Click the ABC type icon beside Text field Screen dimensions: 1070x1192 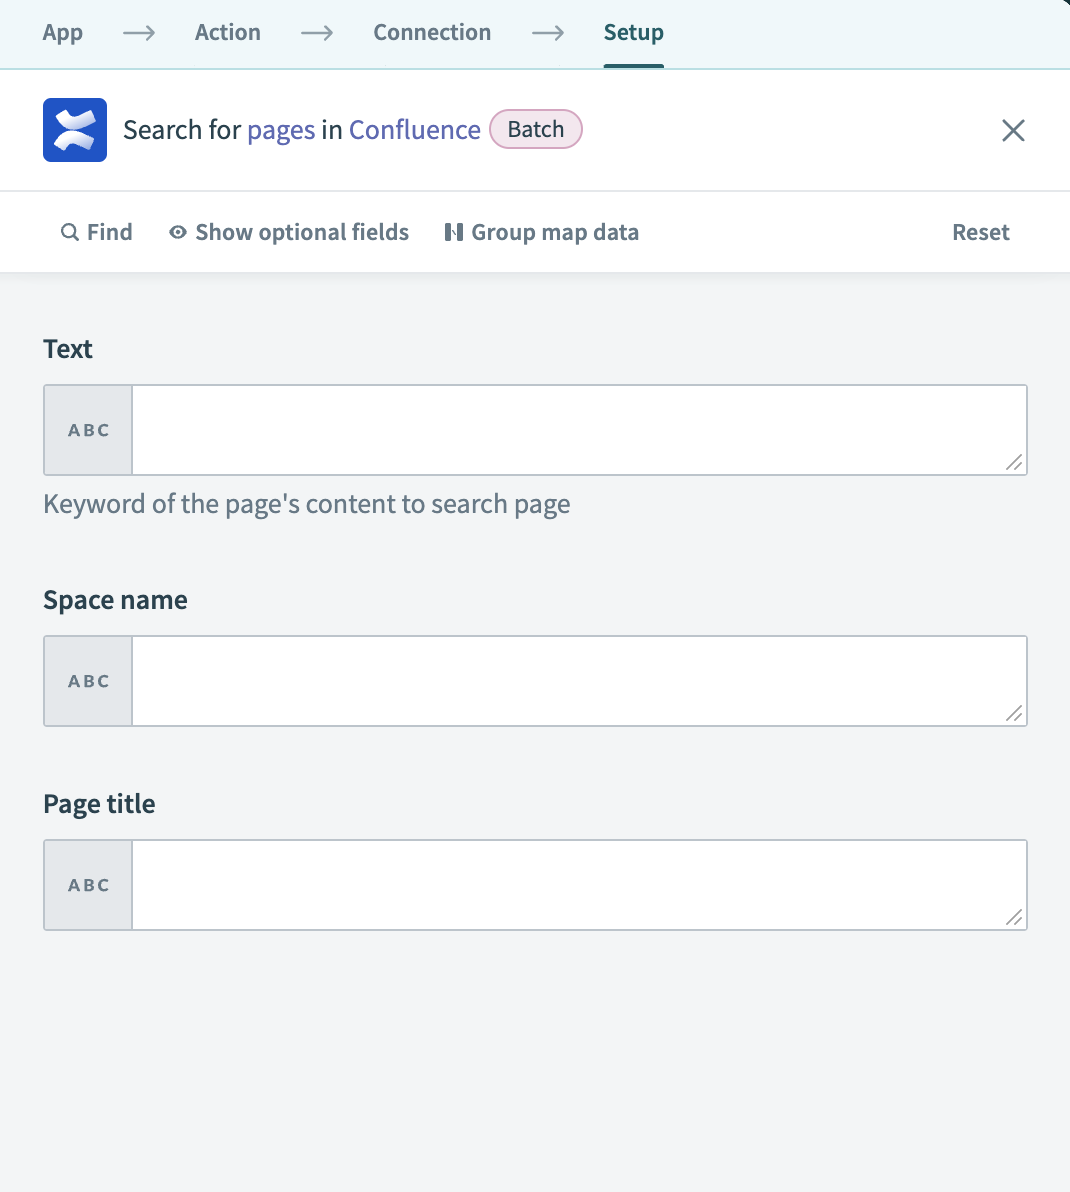point(87,429)
